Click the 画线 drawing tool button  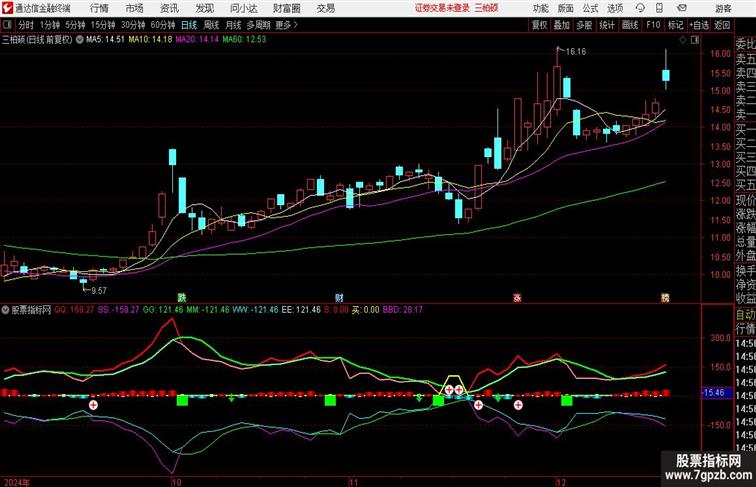(x=630, y=25)
